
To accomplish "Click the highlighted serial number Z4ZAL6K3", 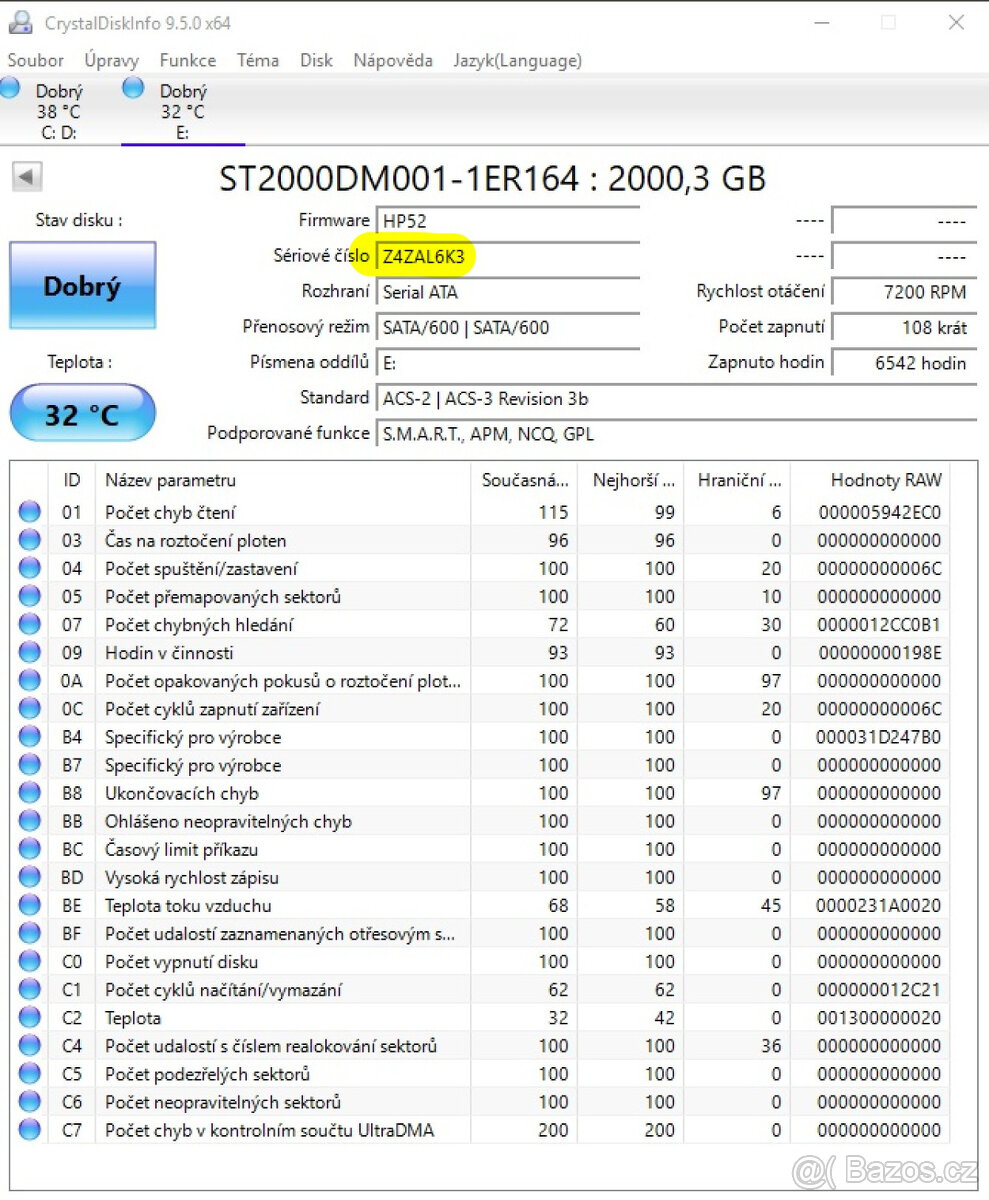I will 424,256.
